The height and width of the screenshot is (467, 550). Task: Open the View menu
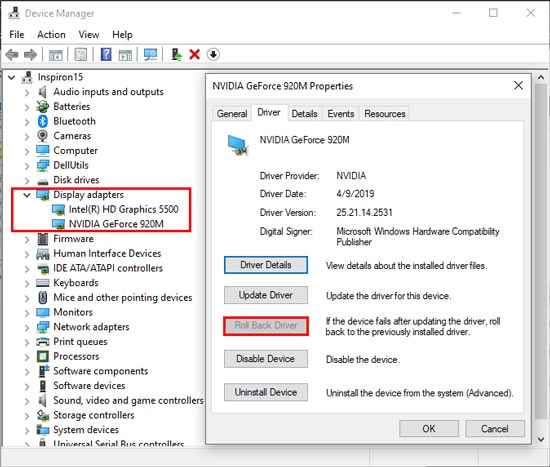tap(89, 35)
